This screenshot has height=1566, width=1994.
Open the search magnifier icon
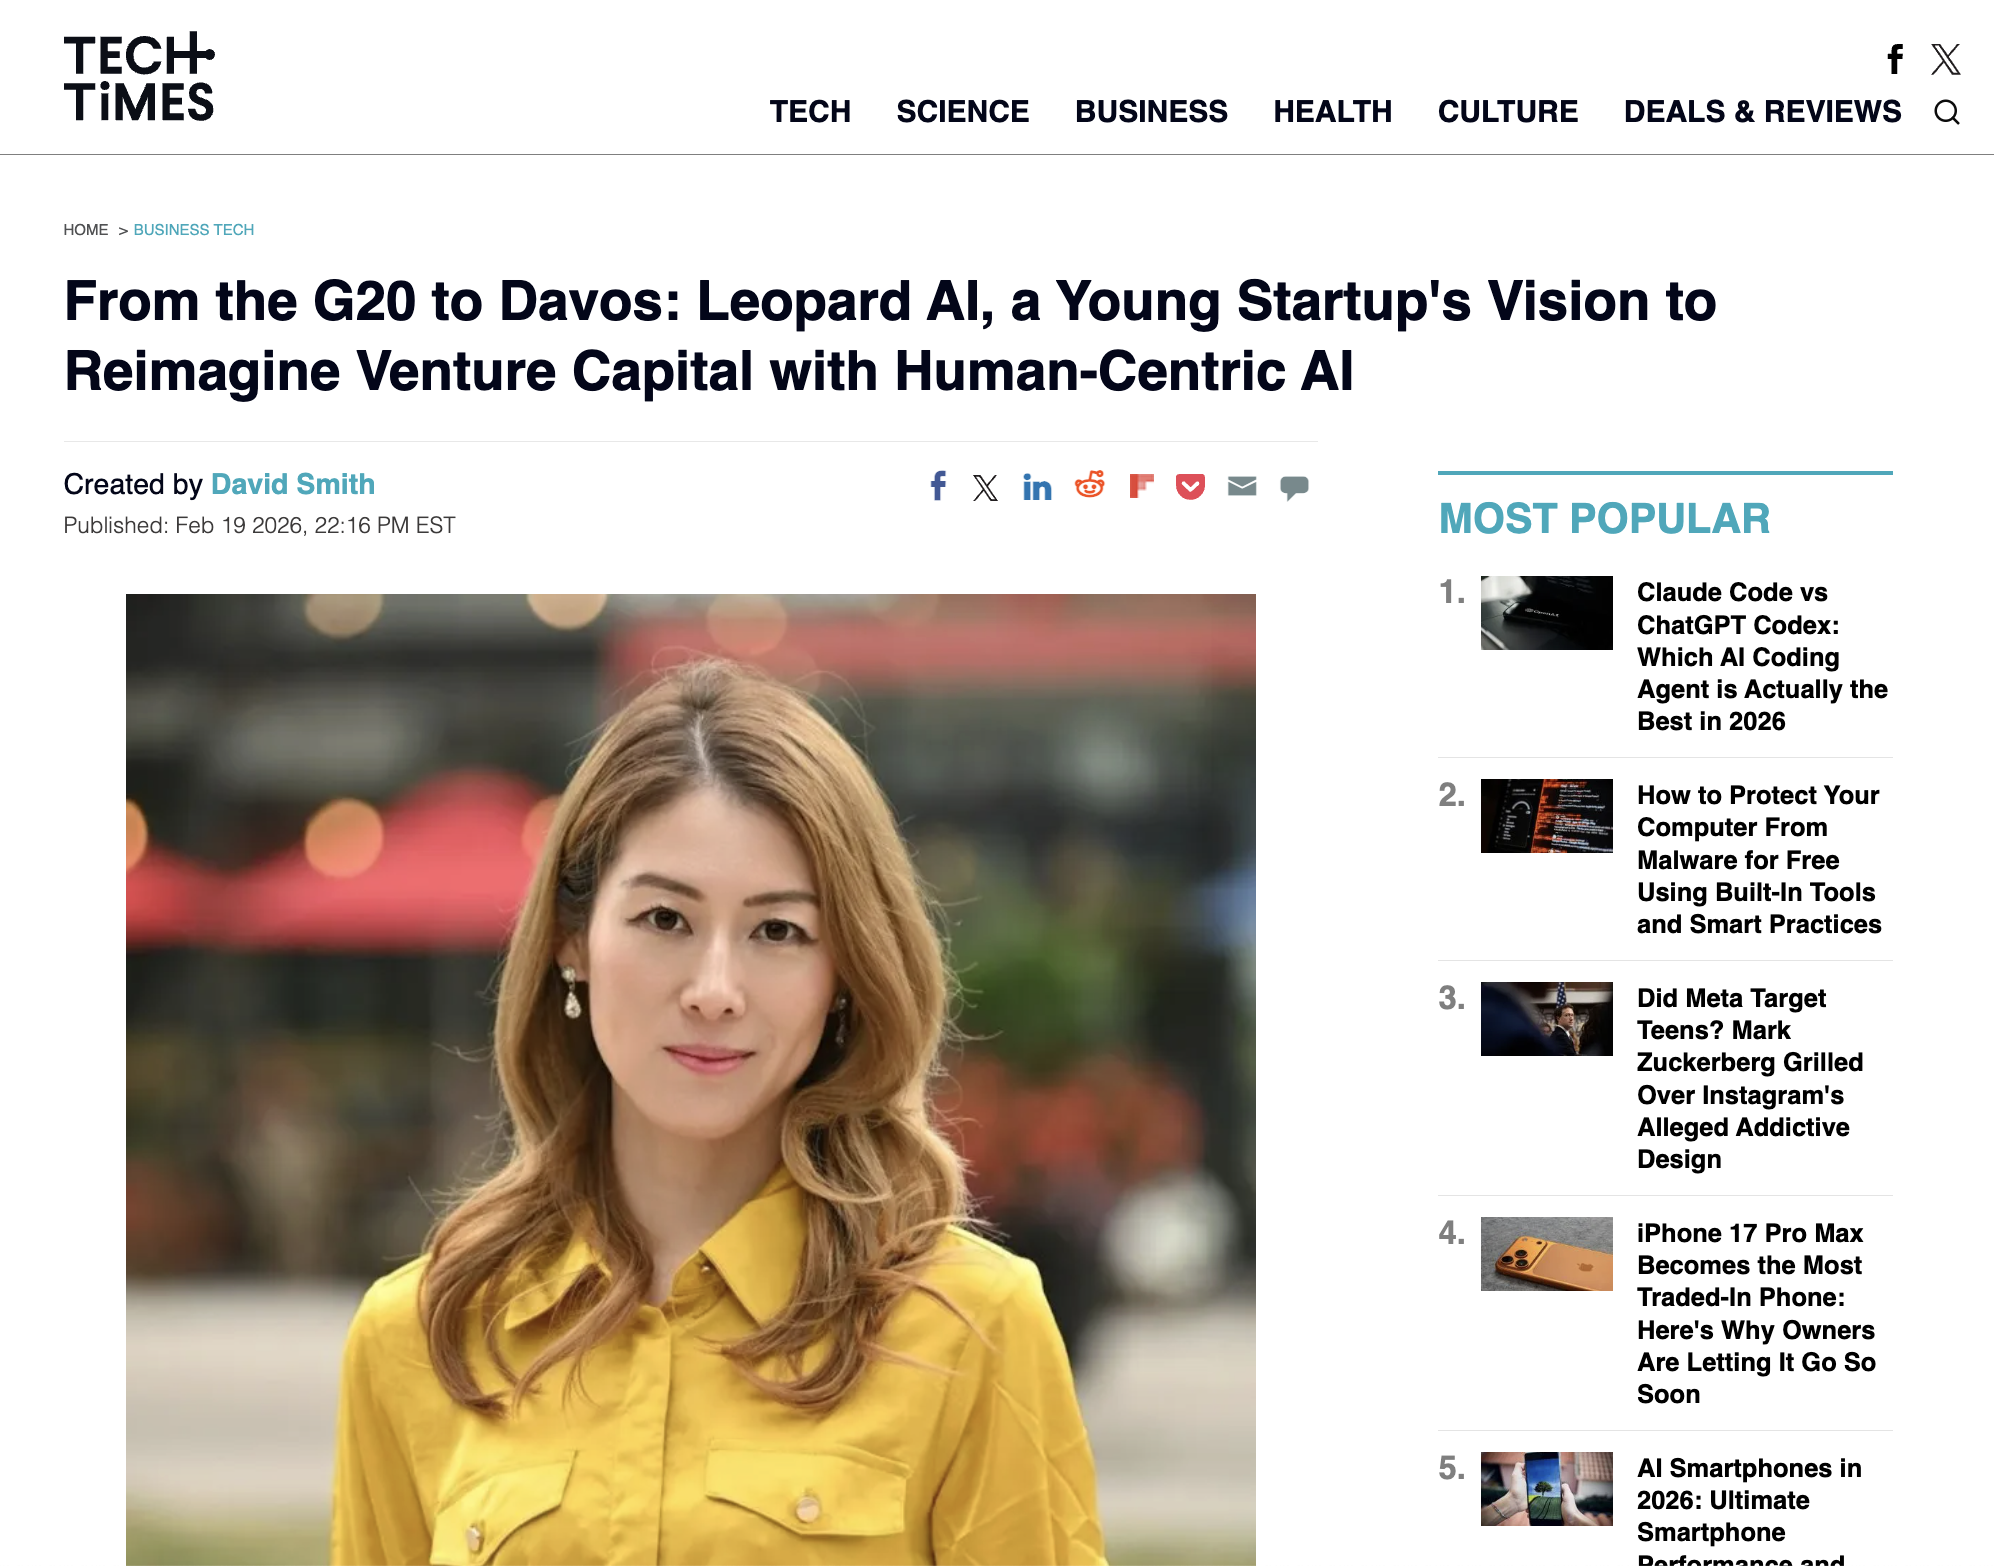[x=1946, y=112]
